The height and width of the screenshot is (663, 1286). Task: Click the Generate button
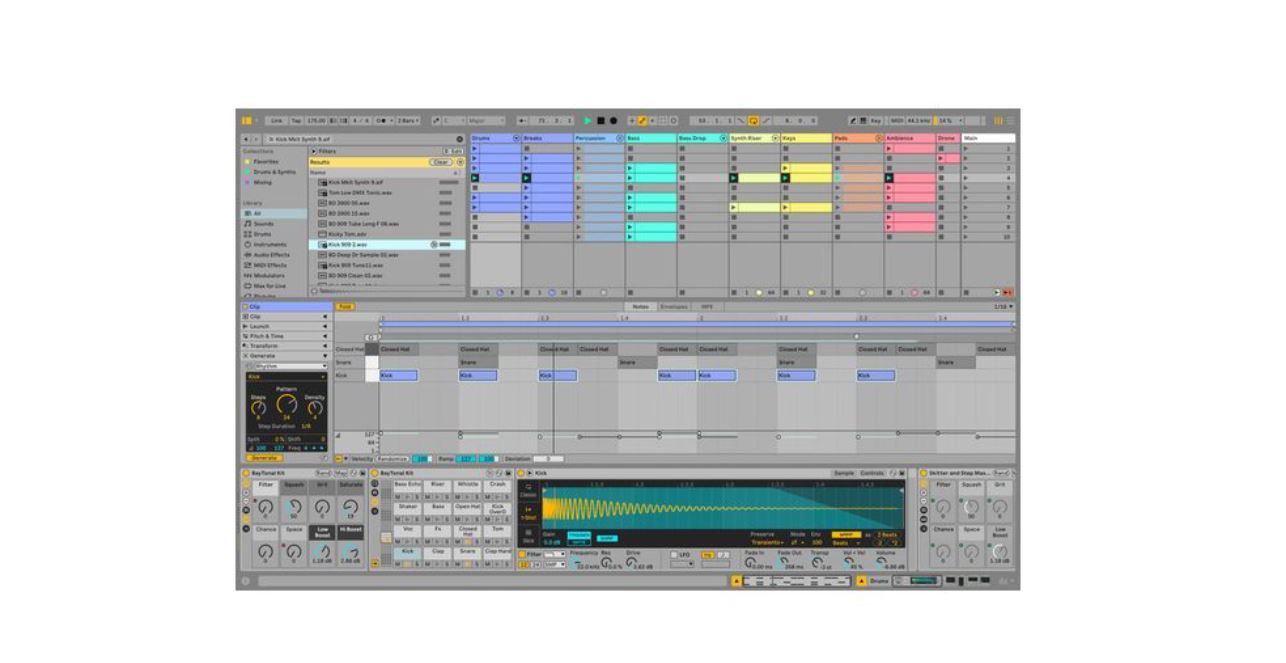(265, 458)
